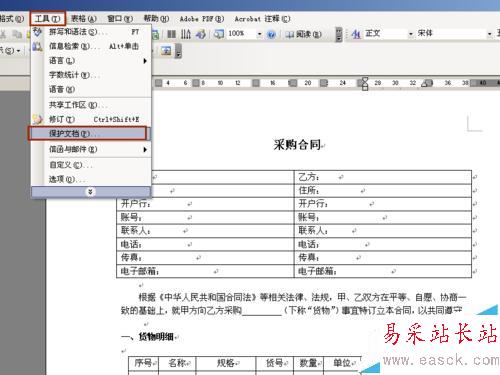Expand the 语言 (Language) submenu
This screenshot has width=500, height=375.
91,61
